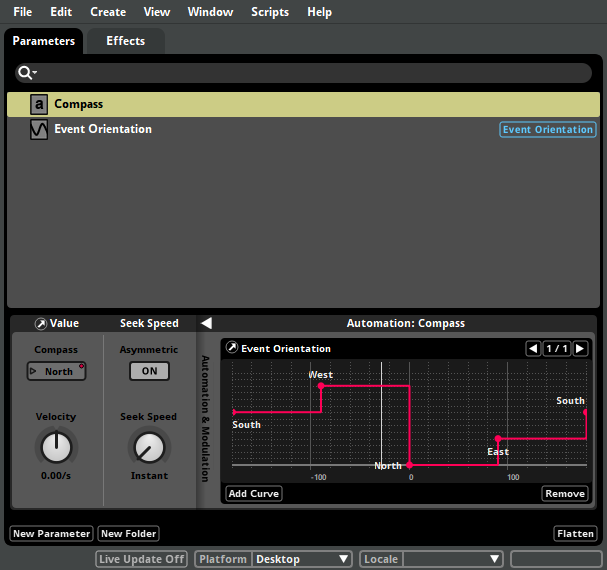Click the arrow icon beside Value
This screenshot has width=607, height=570.
(x=40, y=324)
